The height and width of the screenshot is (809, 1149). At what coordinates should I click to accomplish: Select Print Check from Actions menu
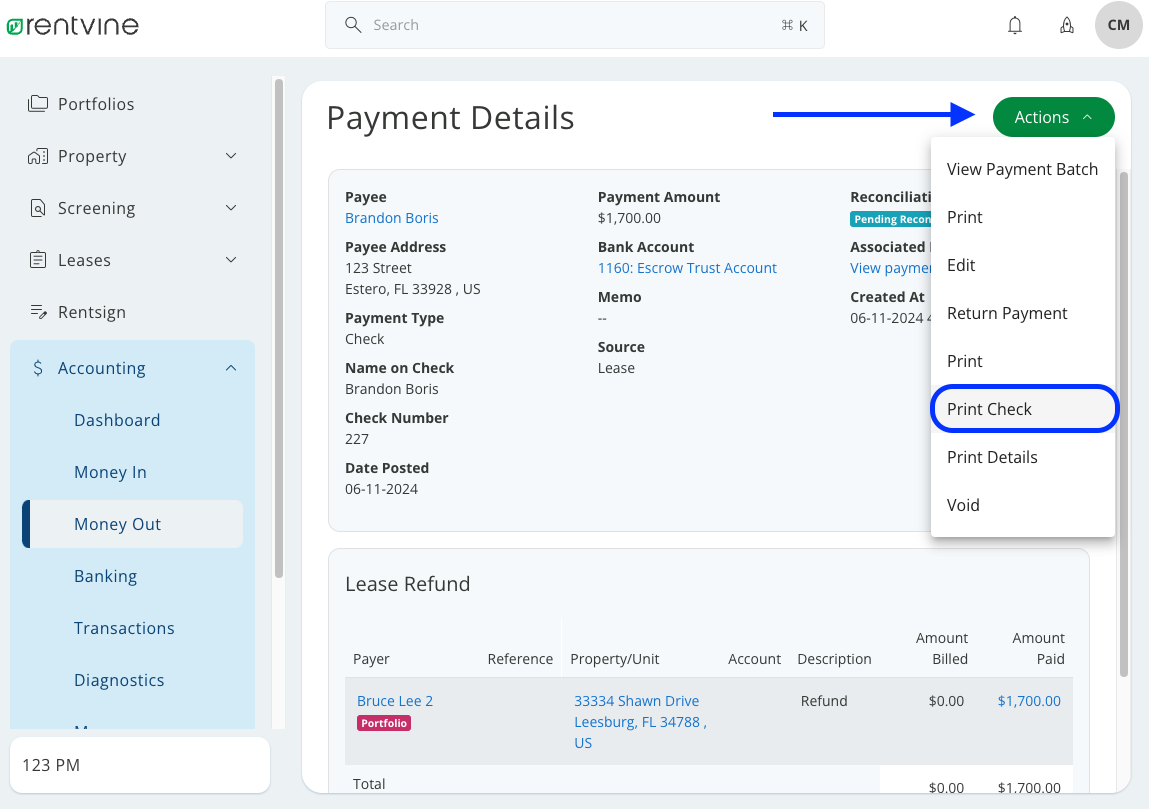[x=1023, y=409]
